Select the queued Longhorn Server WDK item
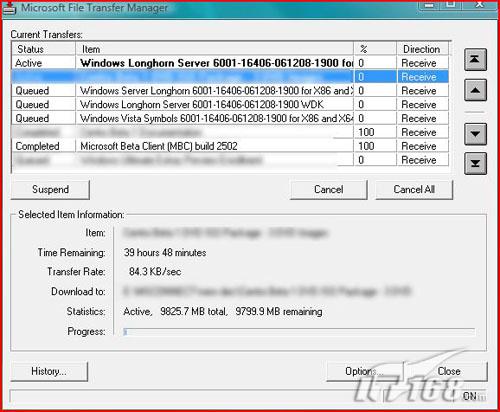Screen dimensions: 500x412 [x=230, y=105]
